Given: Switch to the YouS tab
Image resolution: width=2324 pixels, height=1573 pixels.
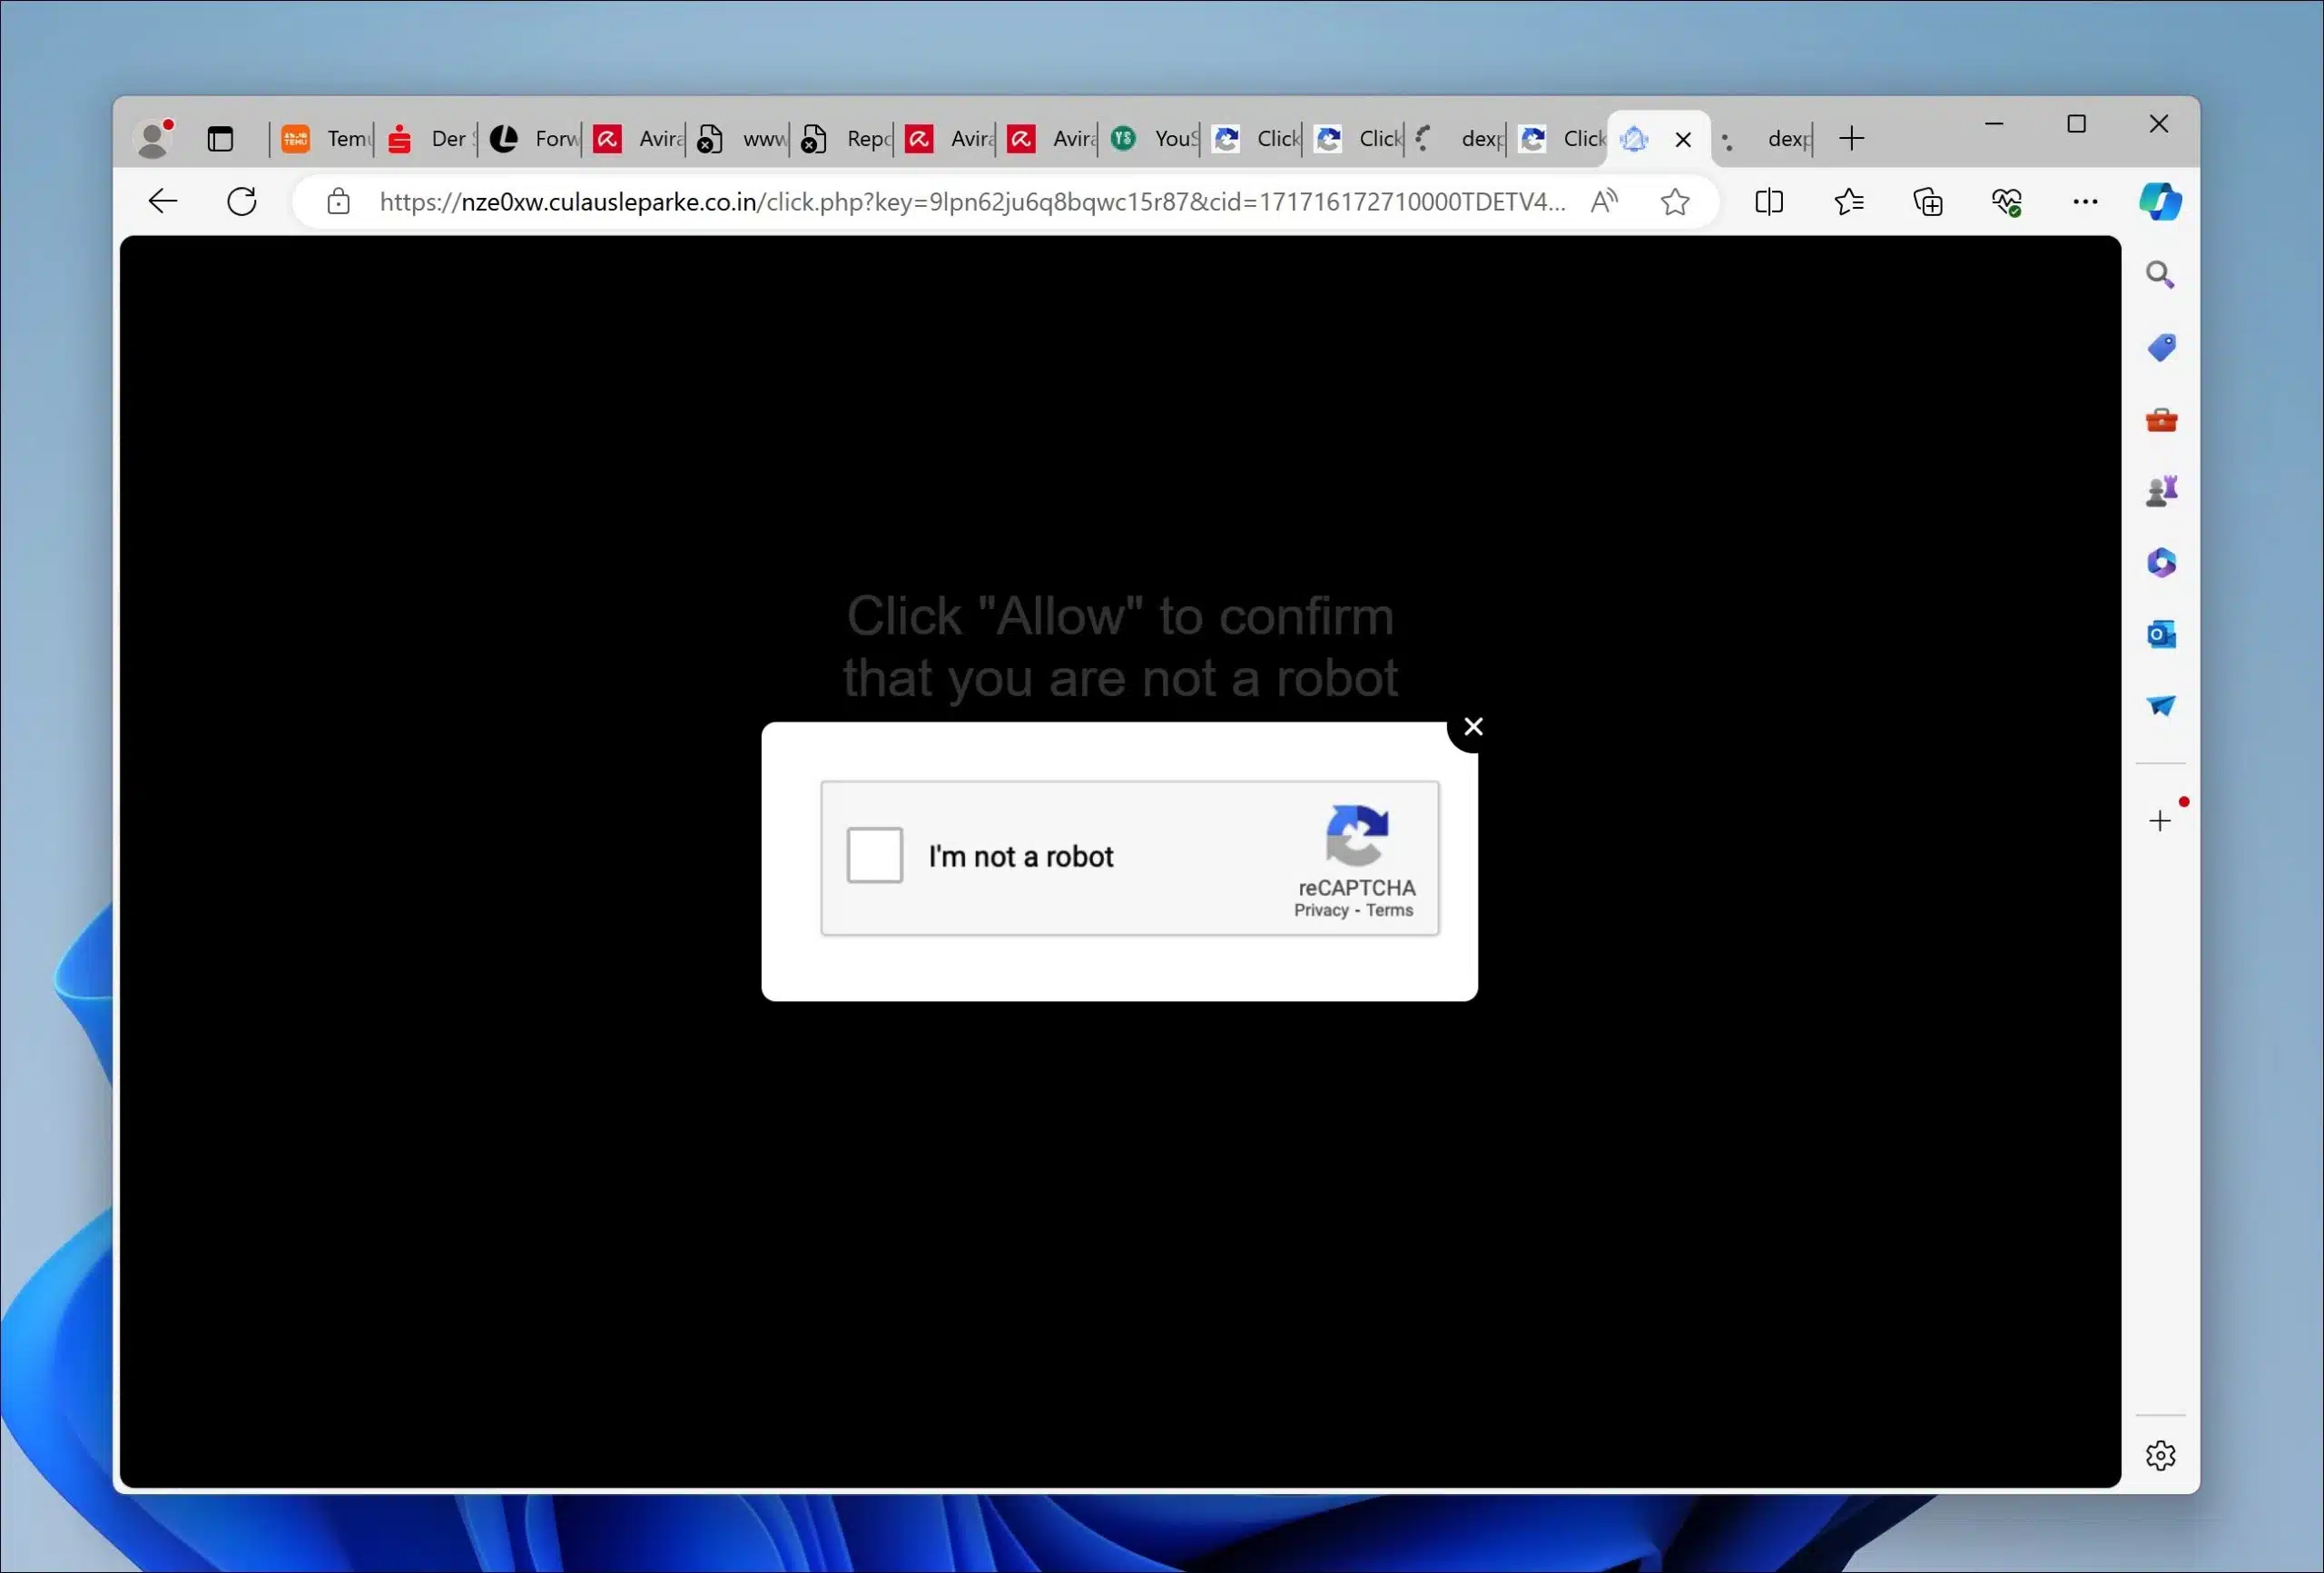Looking at the screenshot, I should (1152, 138).
